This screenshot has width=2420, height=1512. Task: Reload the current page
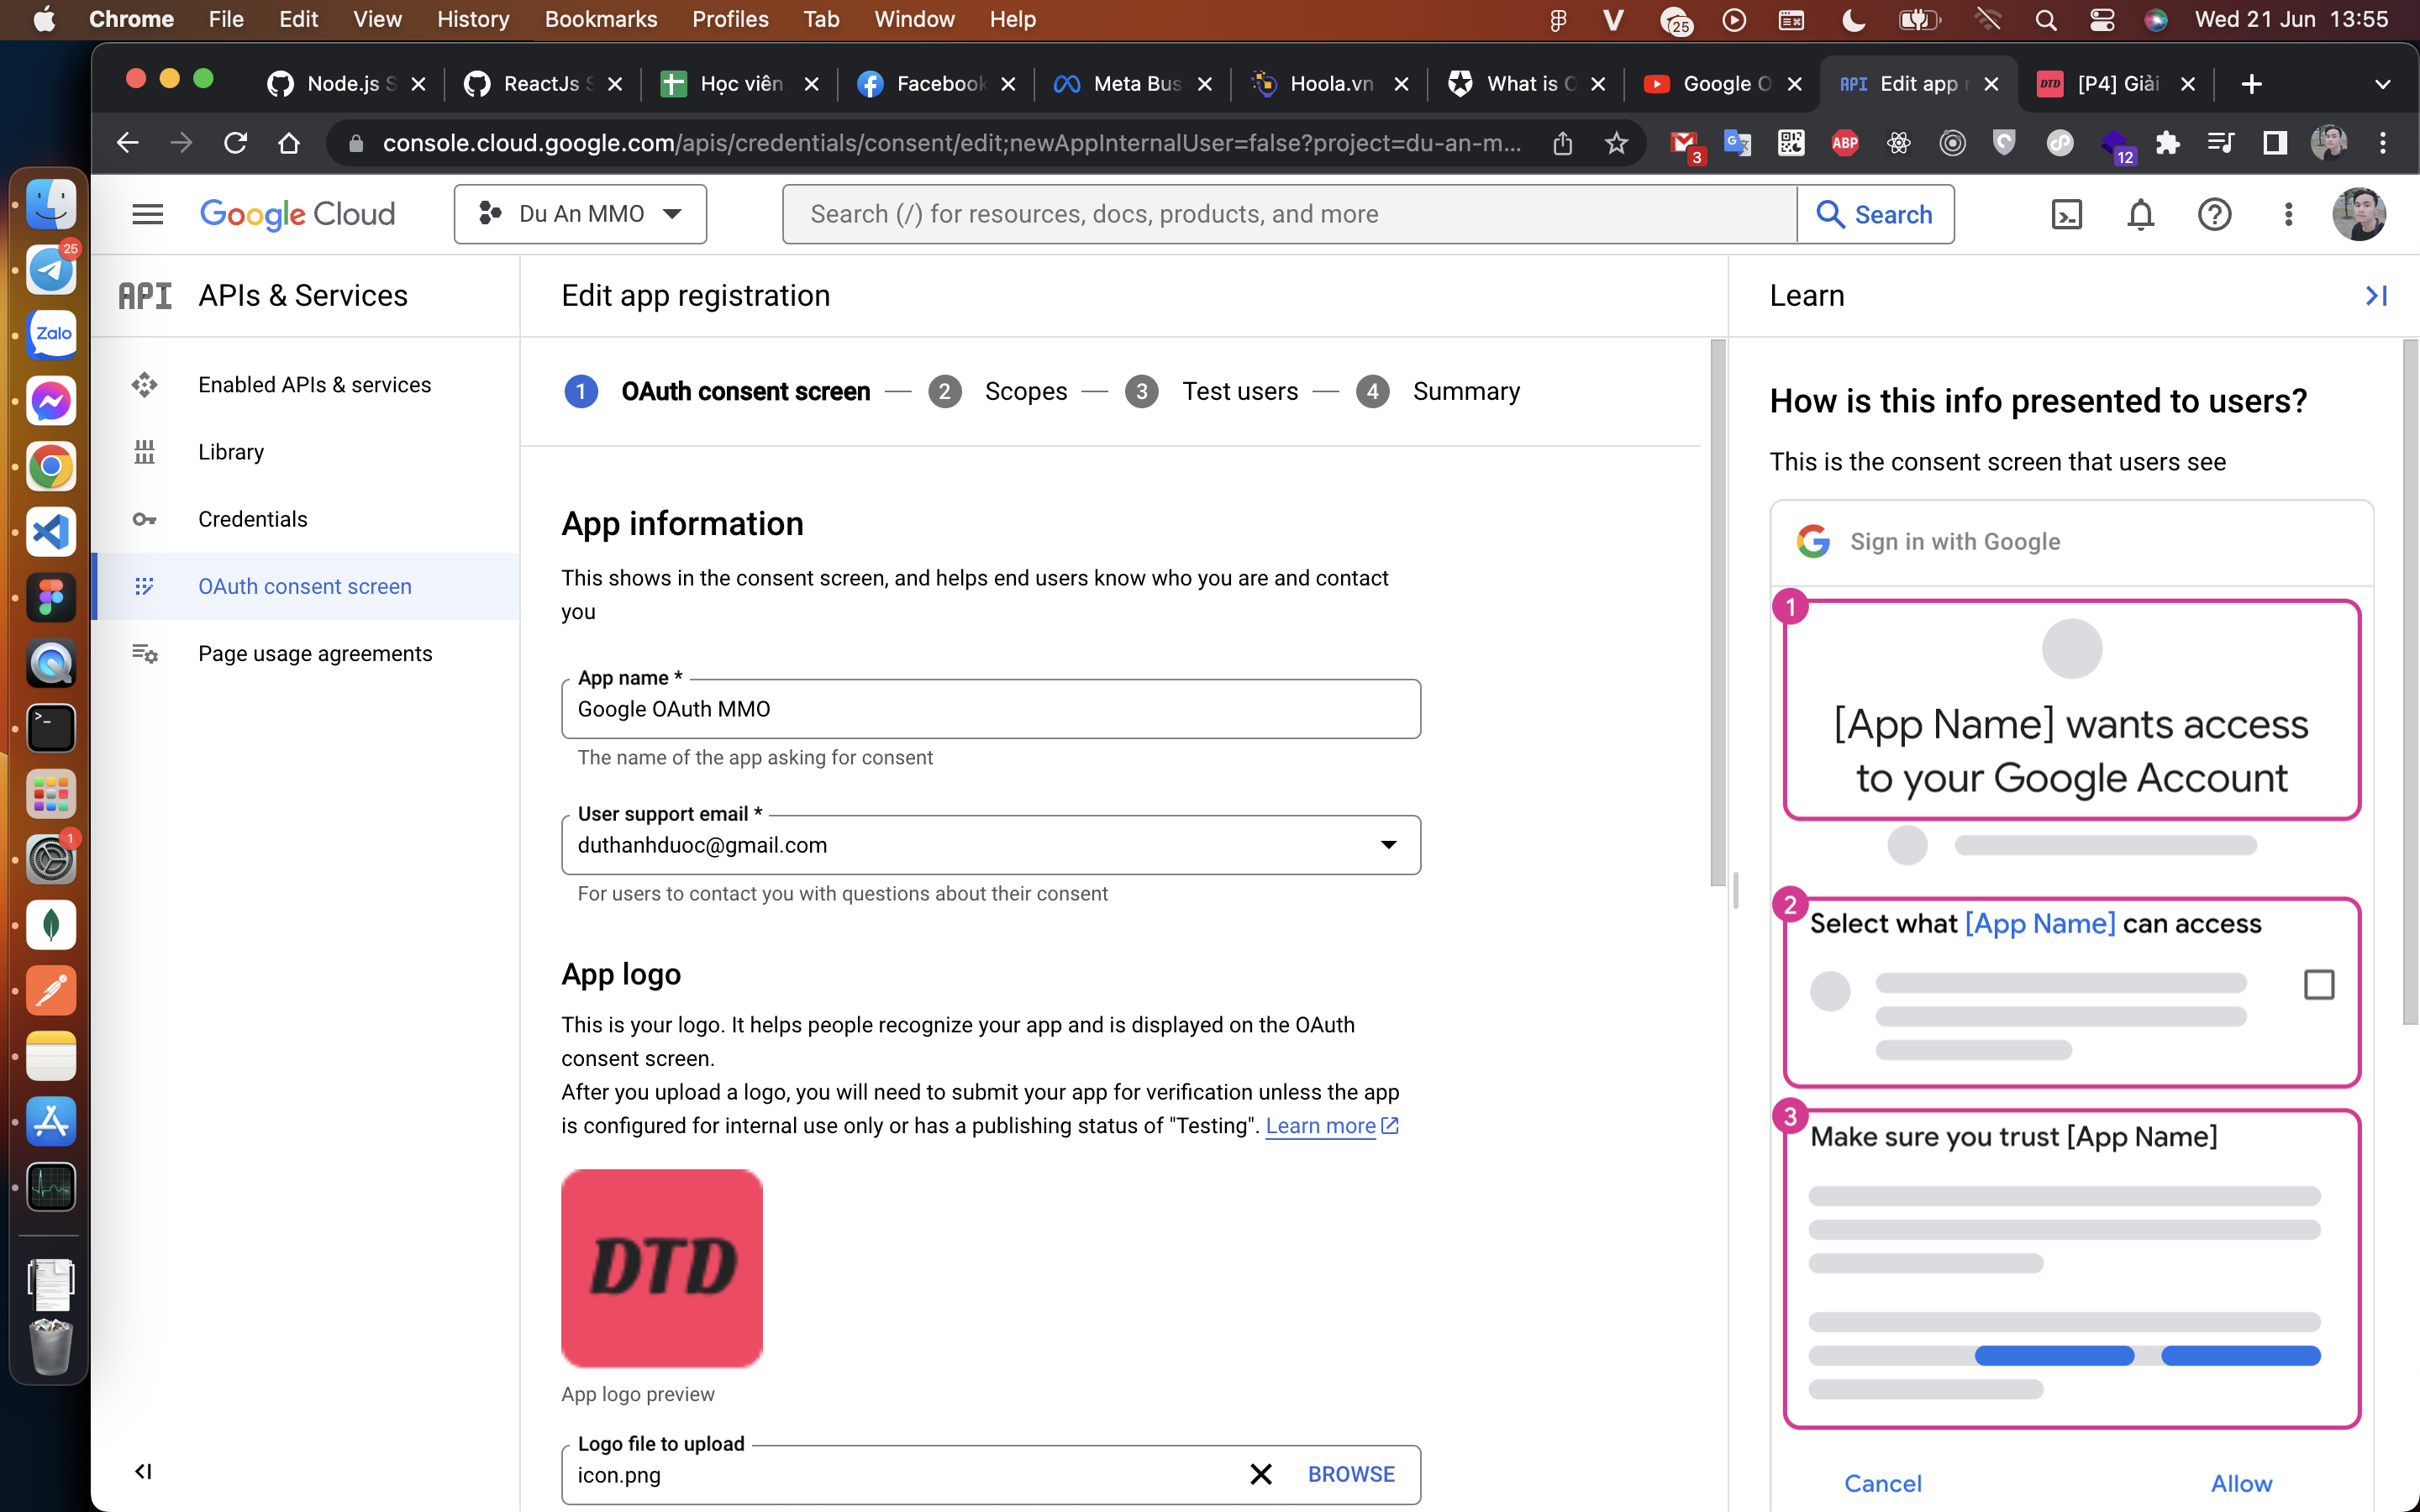coord(235,143)
